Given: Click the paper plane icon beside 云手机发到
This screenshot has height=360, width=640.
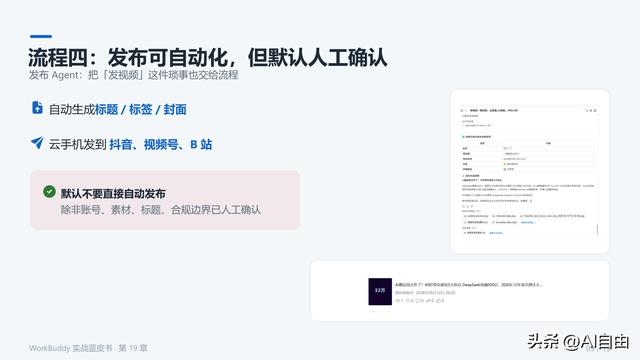Looking at the screenshot, I should click(x=37, y=143).
